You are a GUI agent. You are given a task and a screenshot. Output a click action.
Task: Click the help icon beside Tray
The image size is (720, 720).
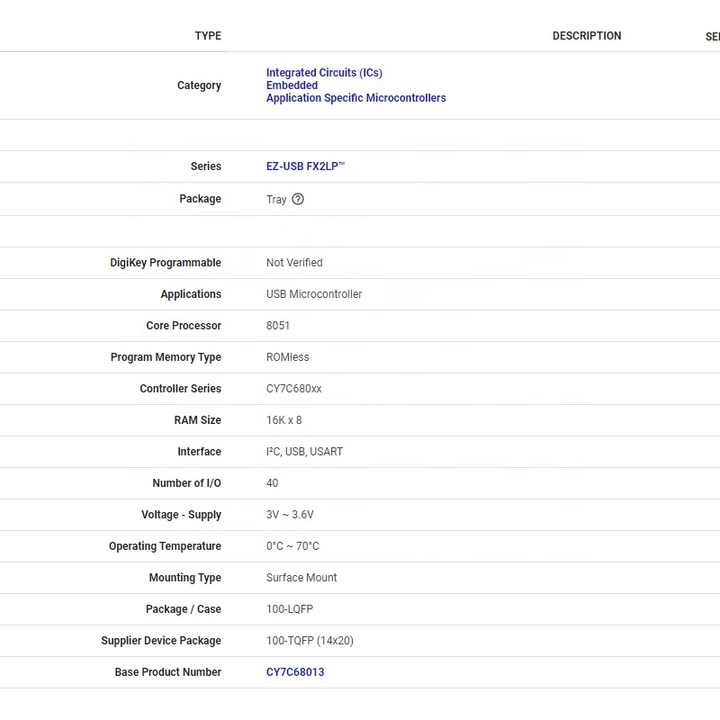point(297,199)
